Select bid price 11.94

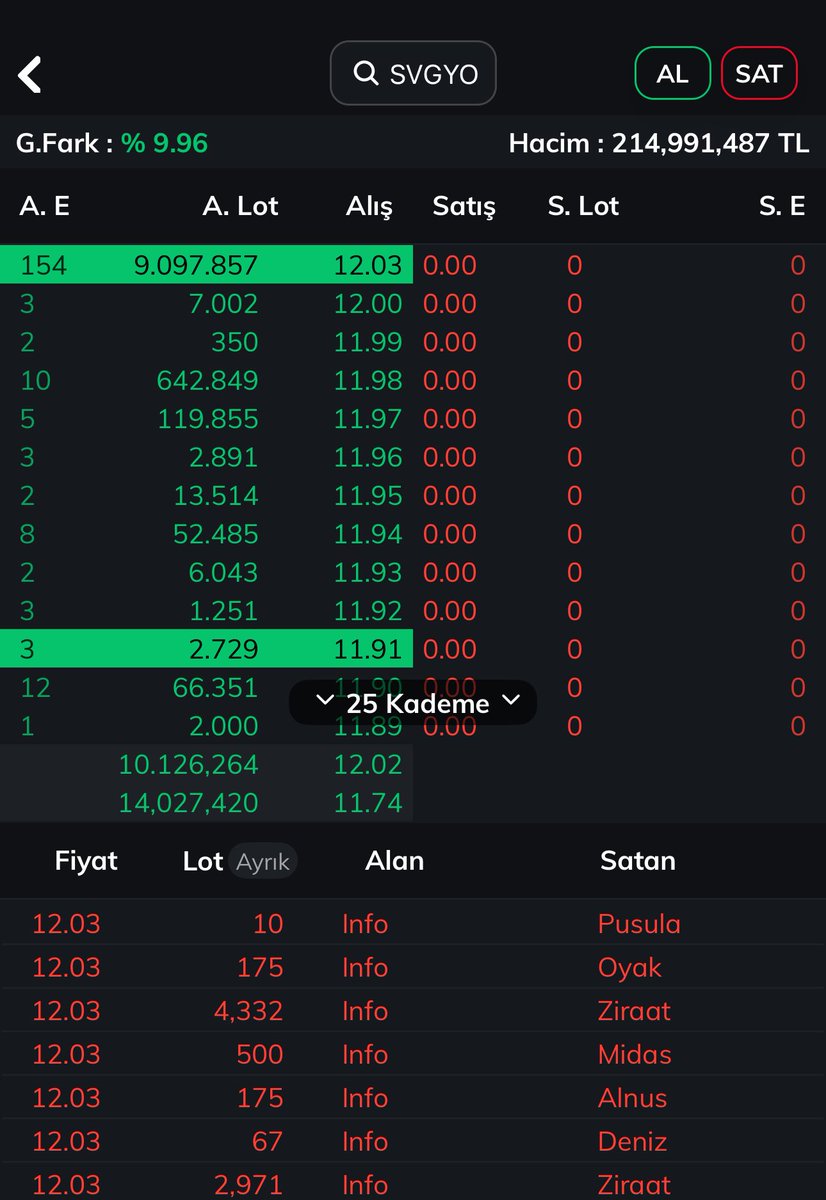click(368, 534)
